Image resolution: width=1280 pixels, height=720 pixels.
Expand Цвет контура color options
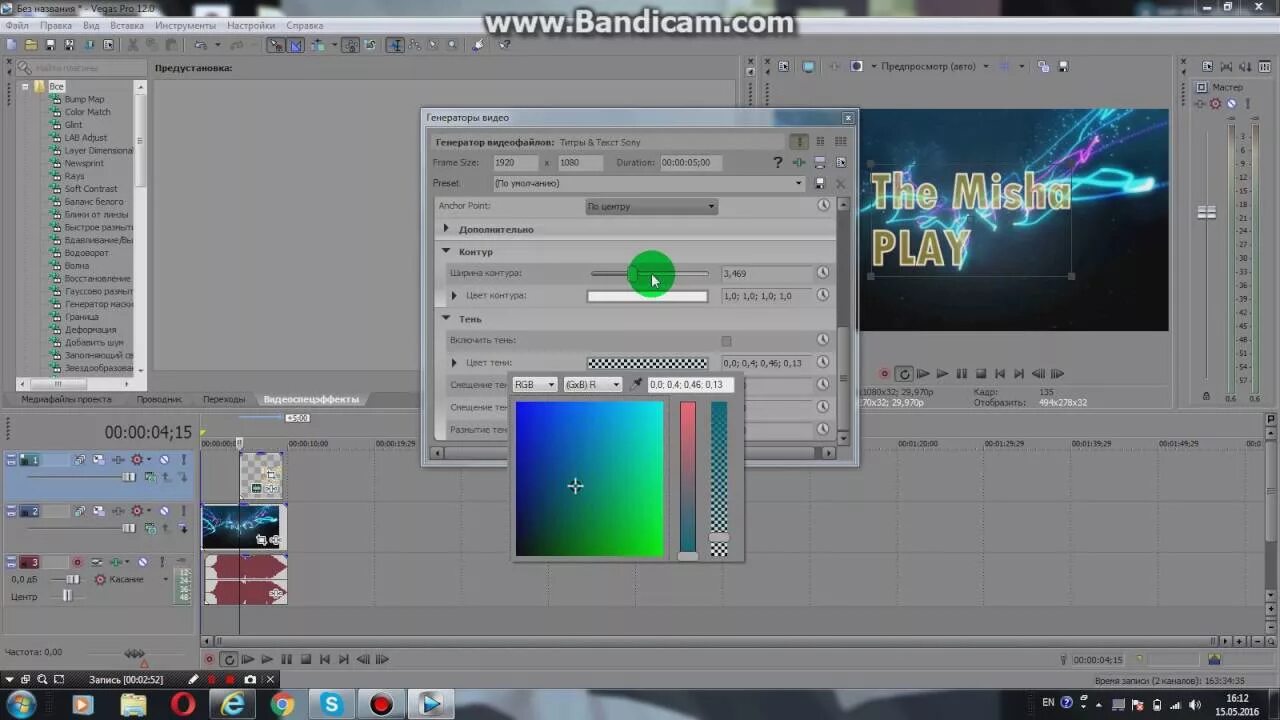tap(454, 296)
